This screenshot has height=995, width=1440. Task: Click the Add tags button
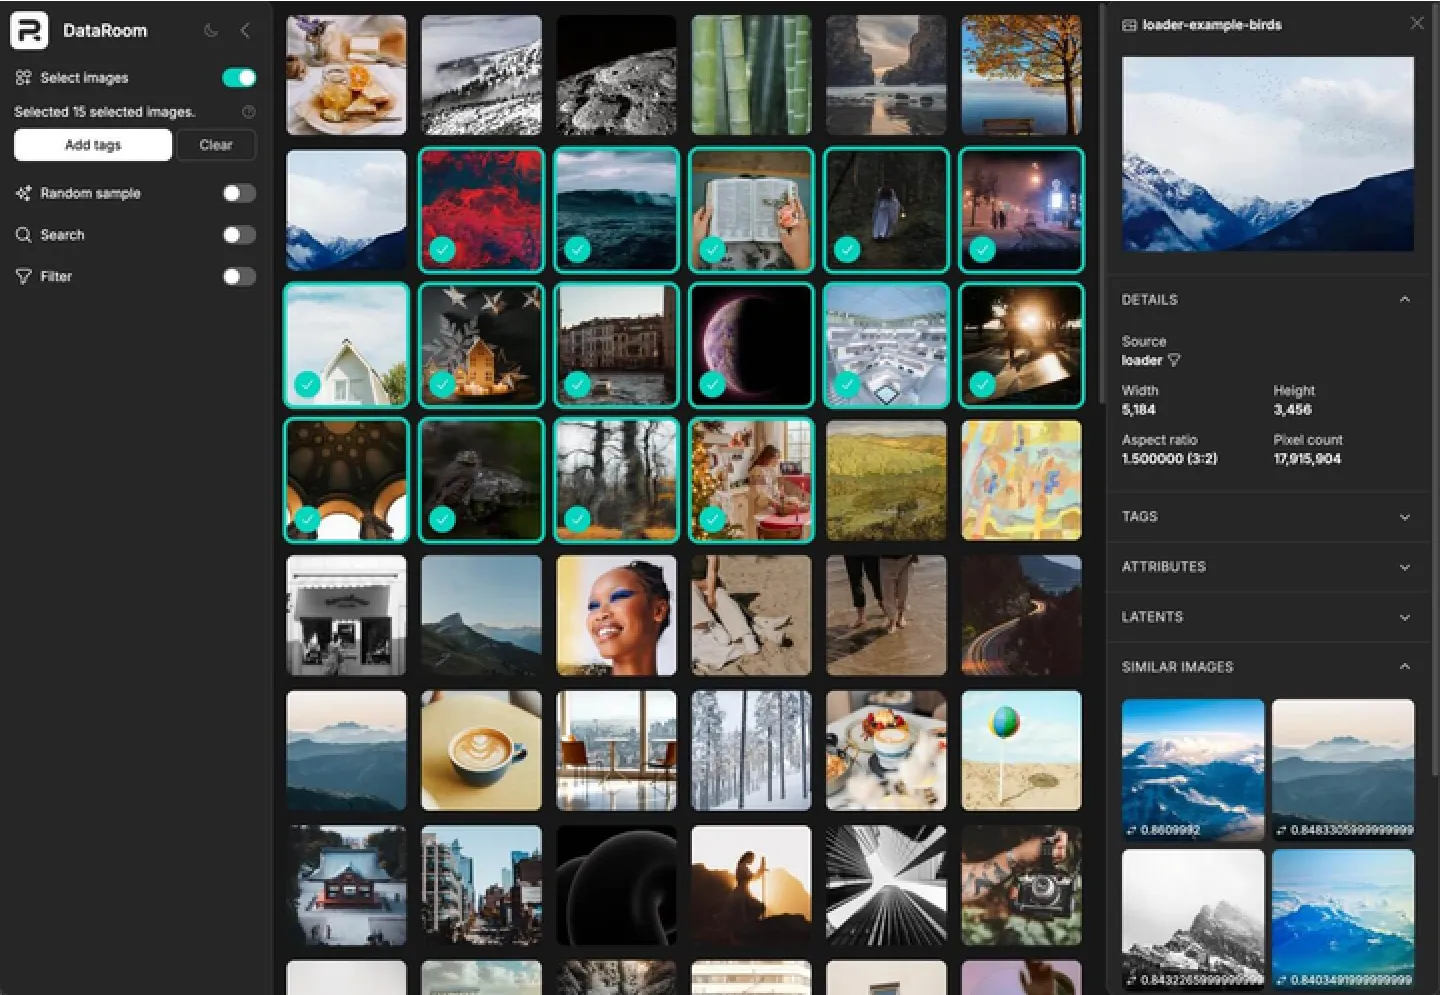point(93,145)
